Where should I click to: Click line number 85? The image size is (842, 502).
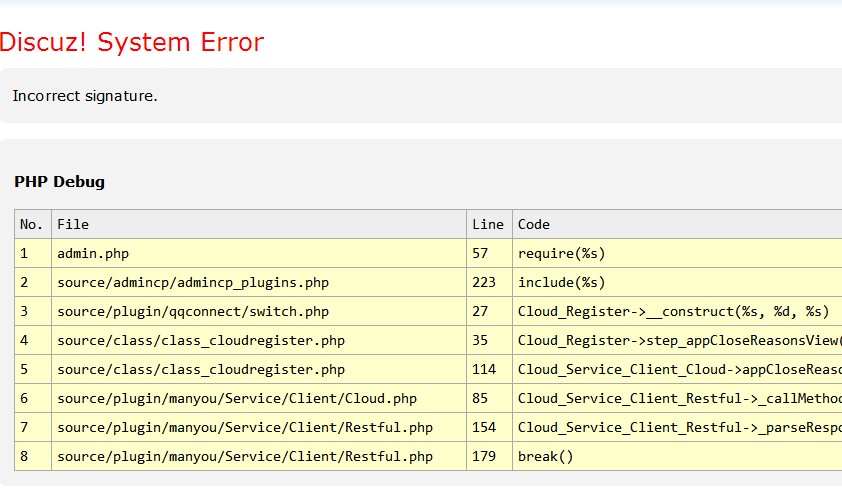click(489, 398)
